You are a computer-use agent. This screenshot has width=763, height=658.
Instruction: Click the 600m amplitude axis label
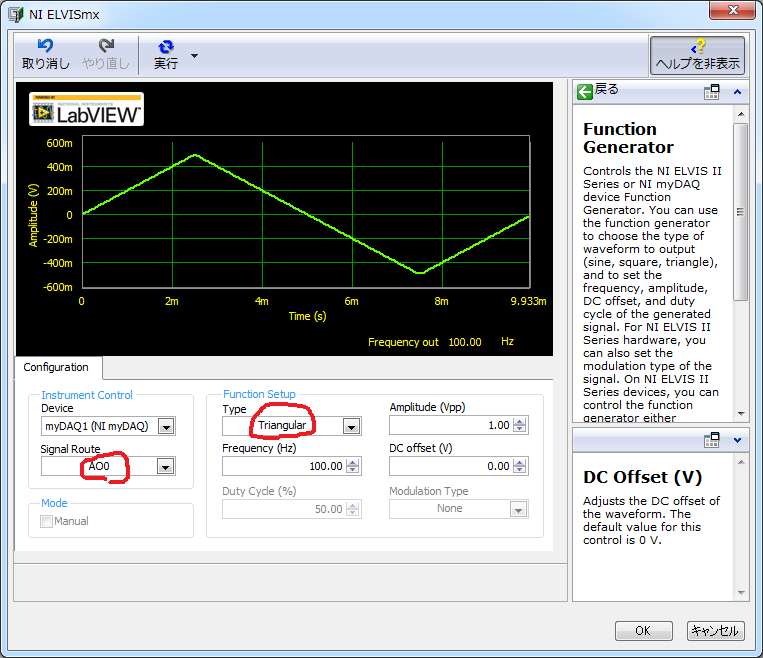59,143
